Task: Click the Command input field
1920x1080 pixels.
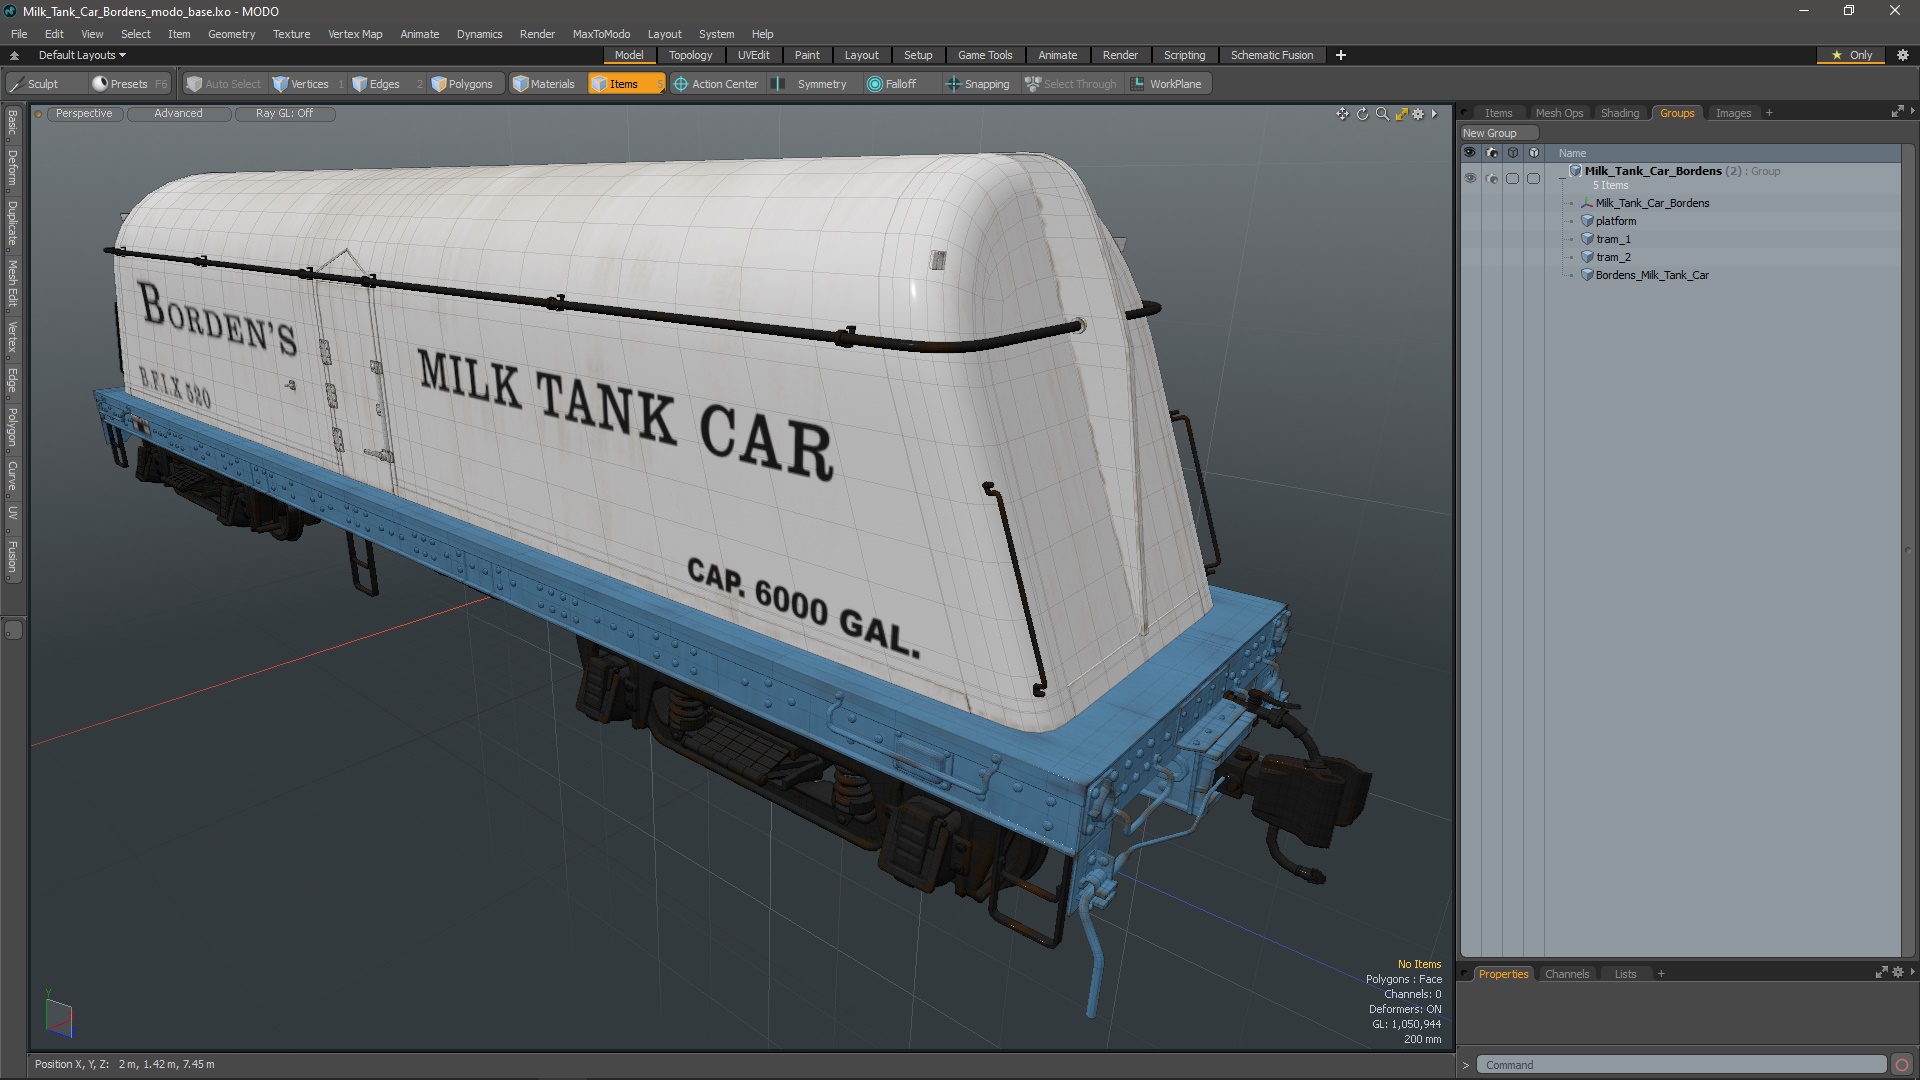Action: tap(1682, 1065)
